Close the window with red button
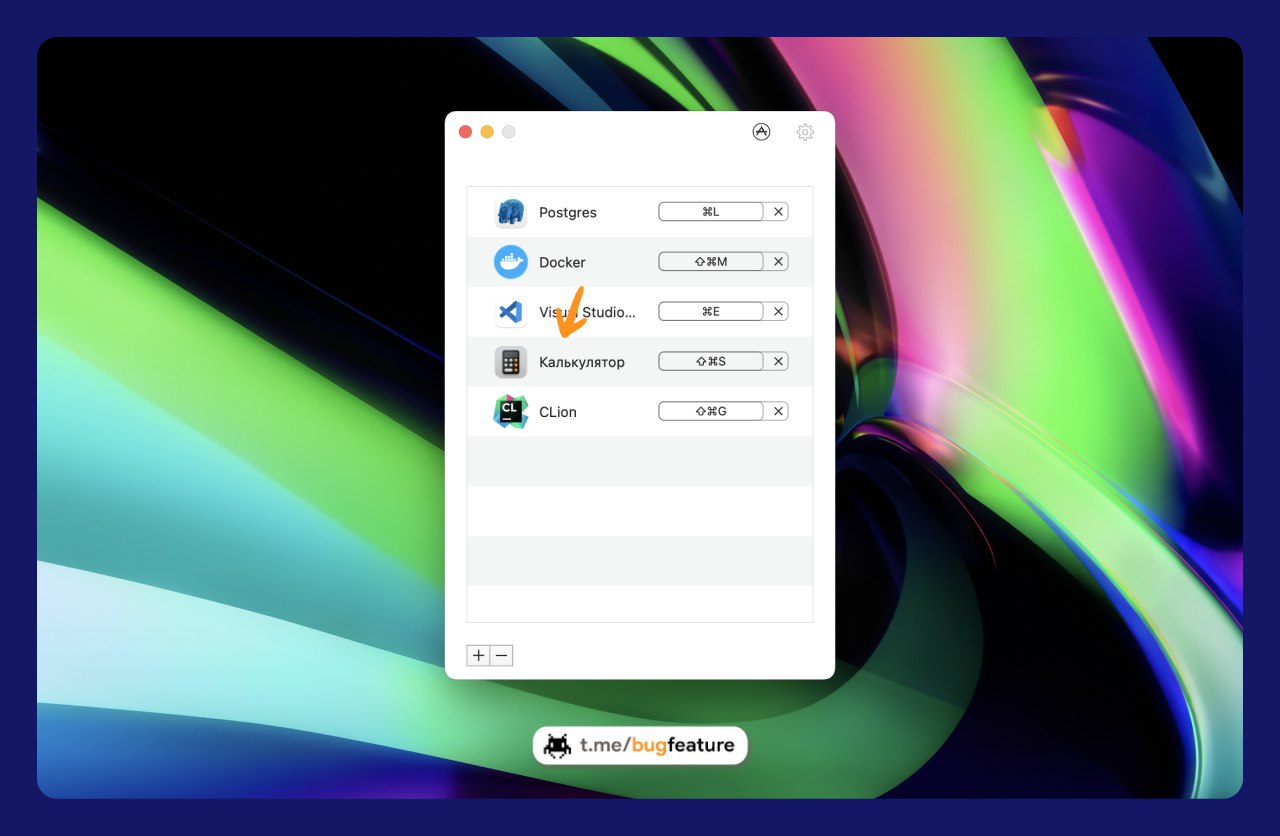1280x836 pixels. (x=465, y=132)
